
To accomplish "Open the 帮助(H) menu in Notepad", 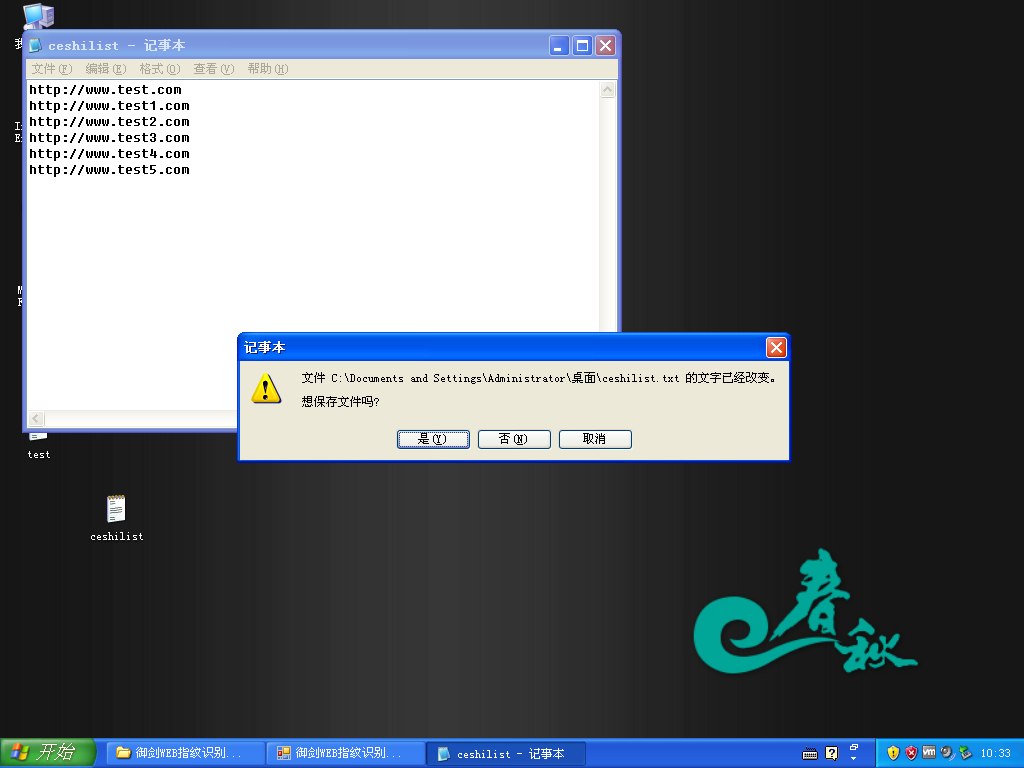I will pyautogui.click(x=268, y=69).
